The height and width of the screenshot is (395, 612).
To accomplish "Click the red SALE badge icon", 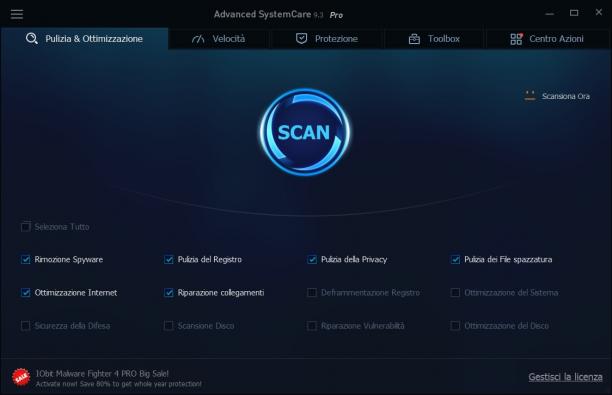I will 21,377.
